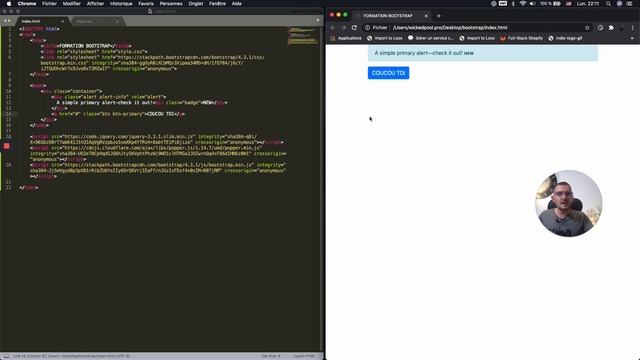
Task: Open the tab list dropdown in Sublime
Action: pyautogui.click(x=318, y=20)
